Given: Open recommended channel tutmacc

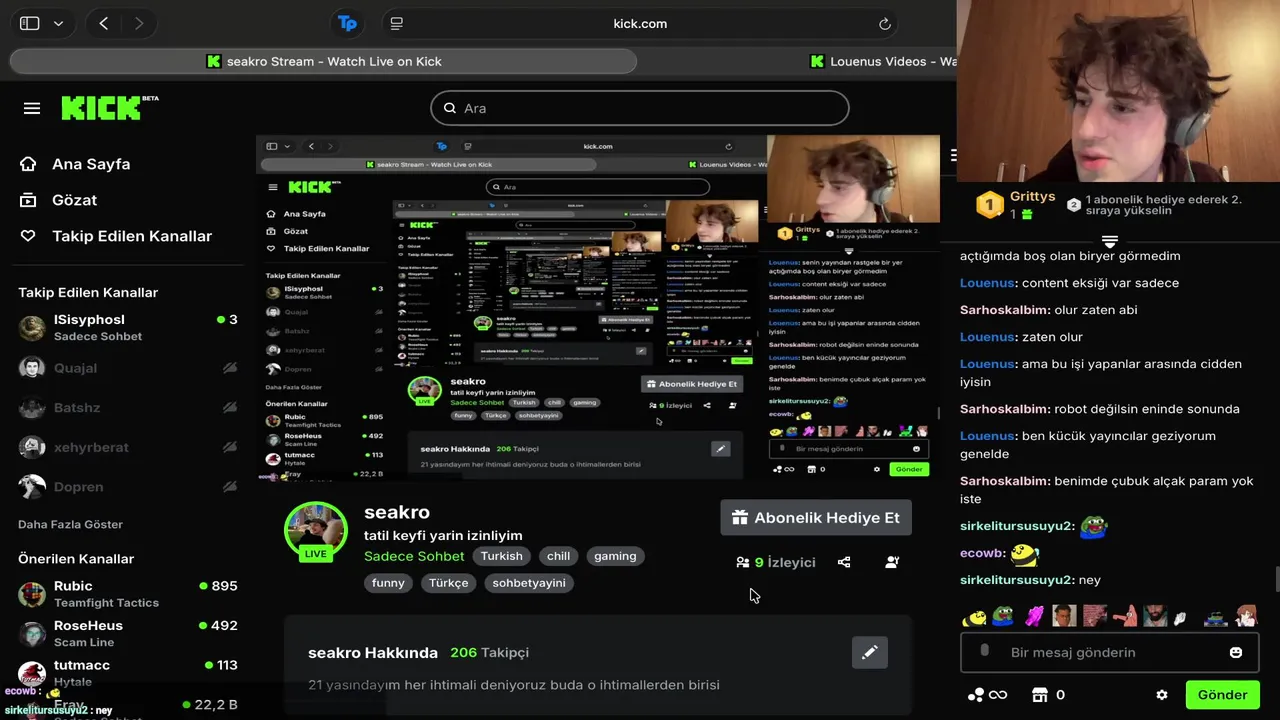Looking at the screenshot, I should click(128, 672).
